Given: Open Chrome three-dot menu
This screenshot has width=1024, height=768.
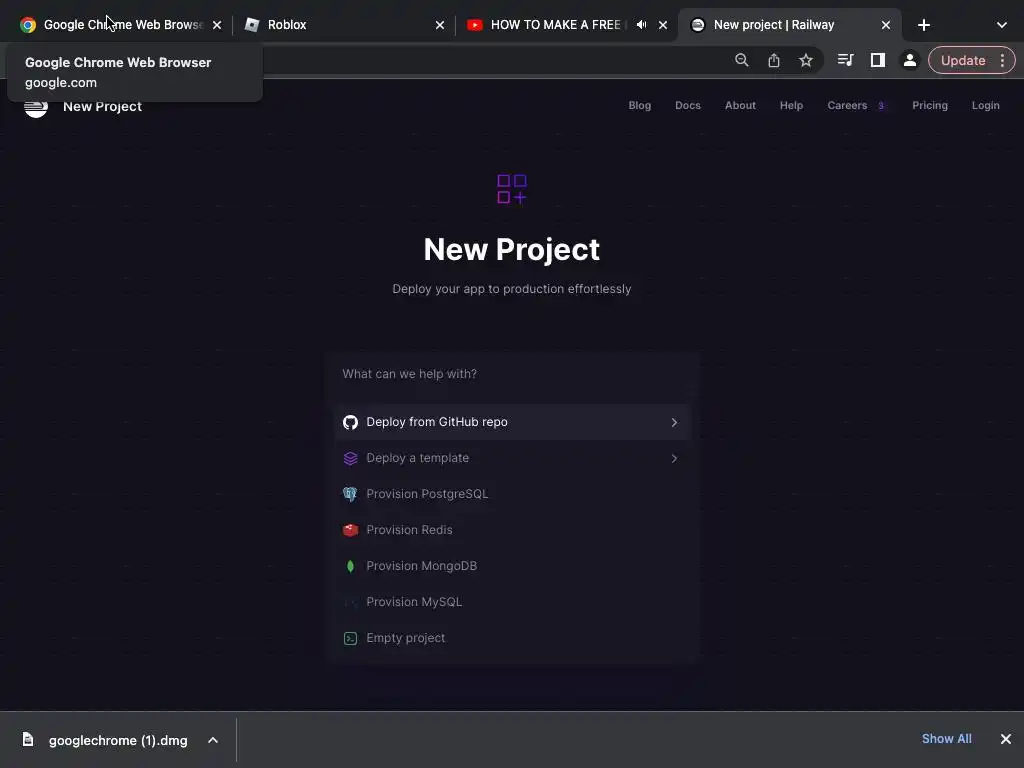Looking at the screenshot, I should (x=1002, y=60).
